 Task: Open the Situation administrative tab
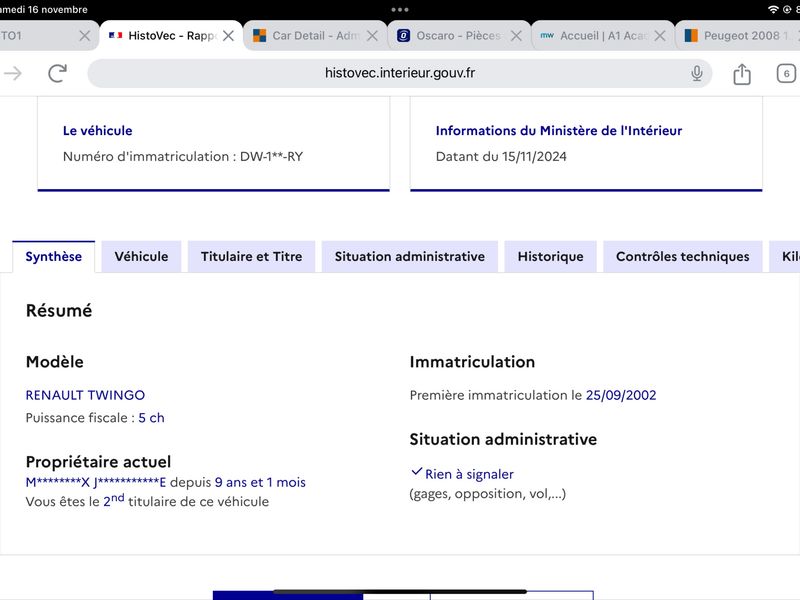coord(410,257)
